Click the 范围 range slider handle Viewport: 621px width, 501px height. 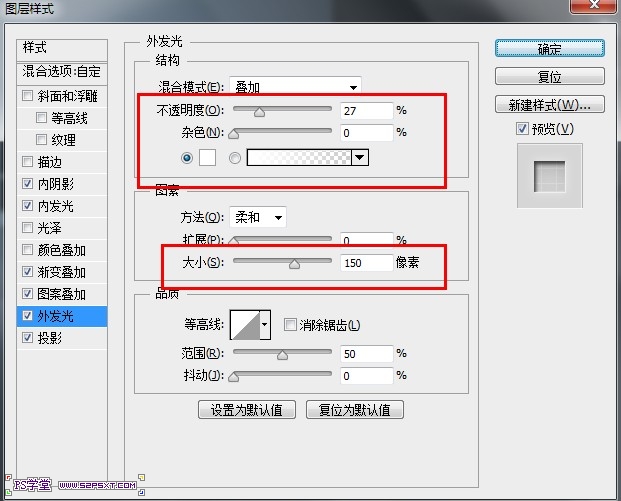(282, 355)
